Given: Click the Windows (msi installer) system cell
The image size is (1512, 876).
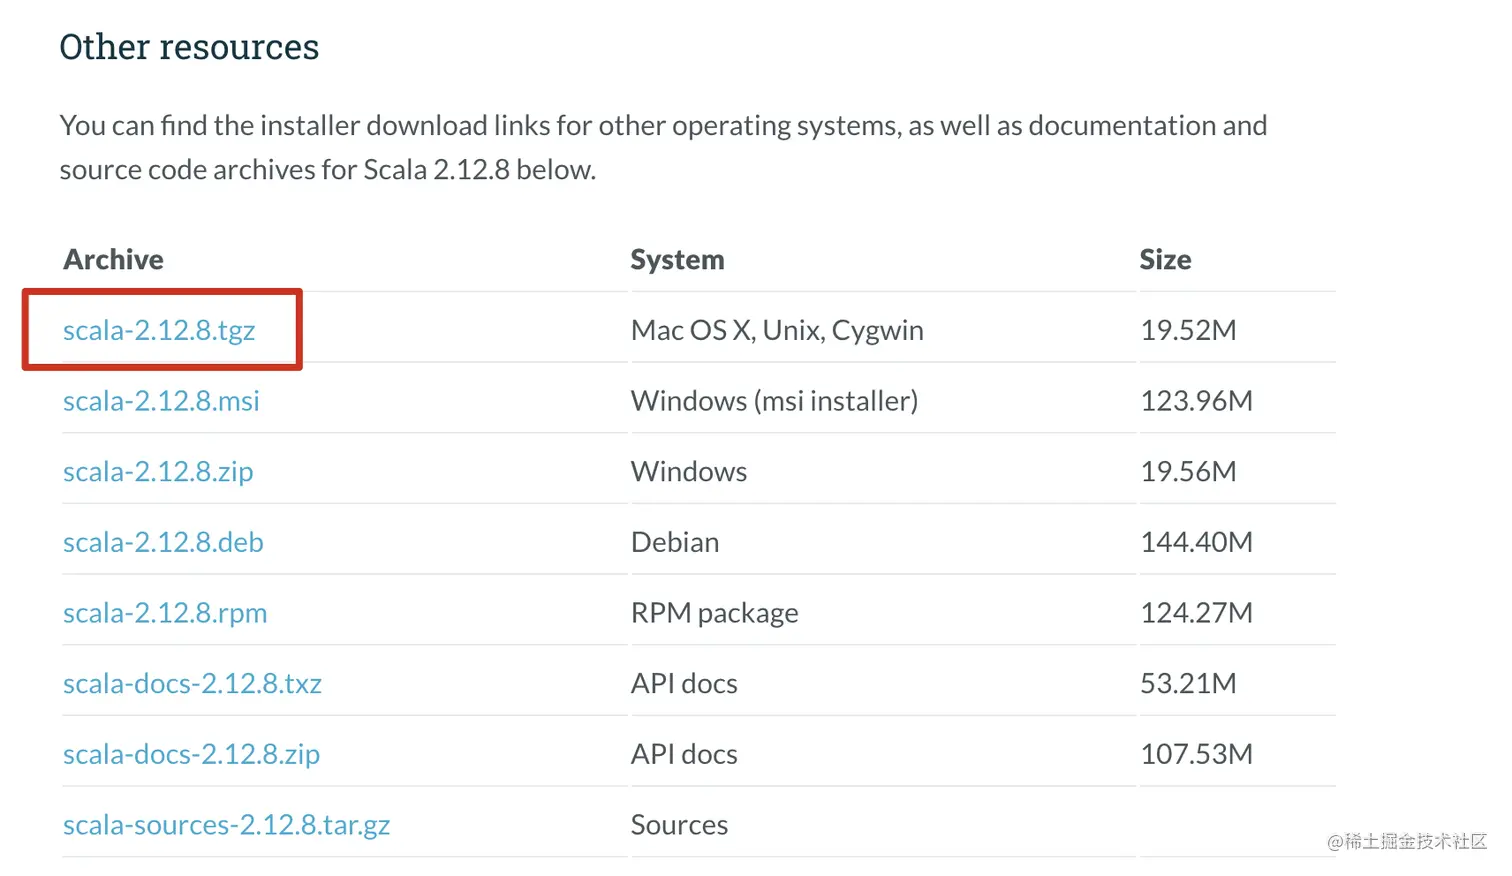Looking at the screenshot, I should coord(774,401).
